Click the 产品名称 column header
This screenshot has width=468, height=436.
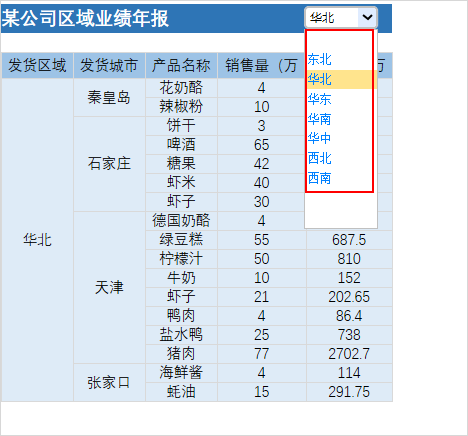tap(181, 65)
